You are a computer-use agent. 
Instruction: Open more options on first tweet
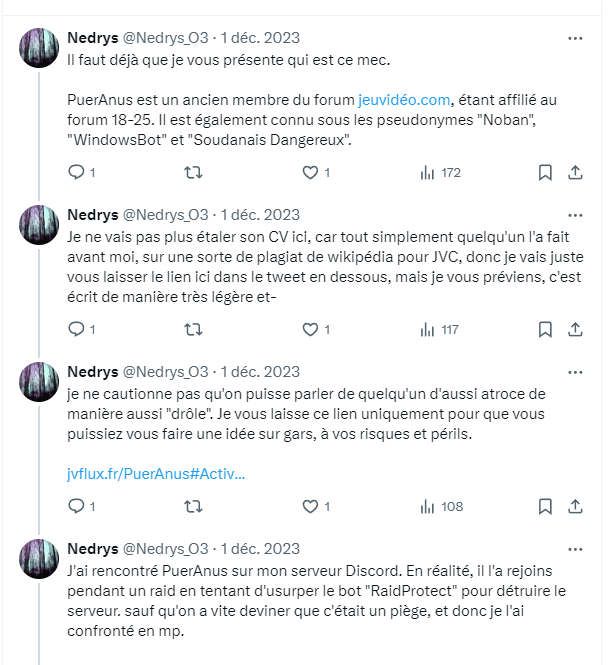tap(575, 38)
